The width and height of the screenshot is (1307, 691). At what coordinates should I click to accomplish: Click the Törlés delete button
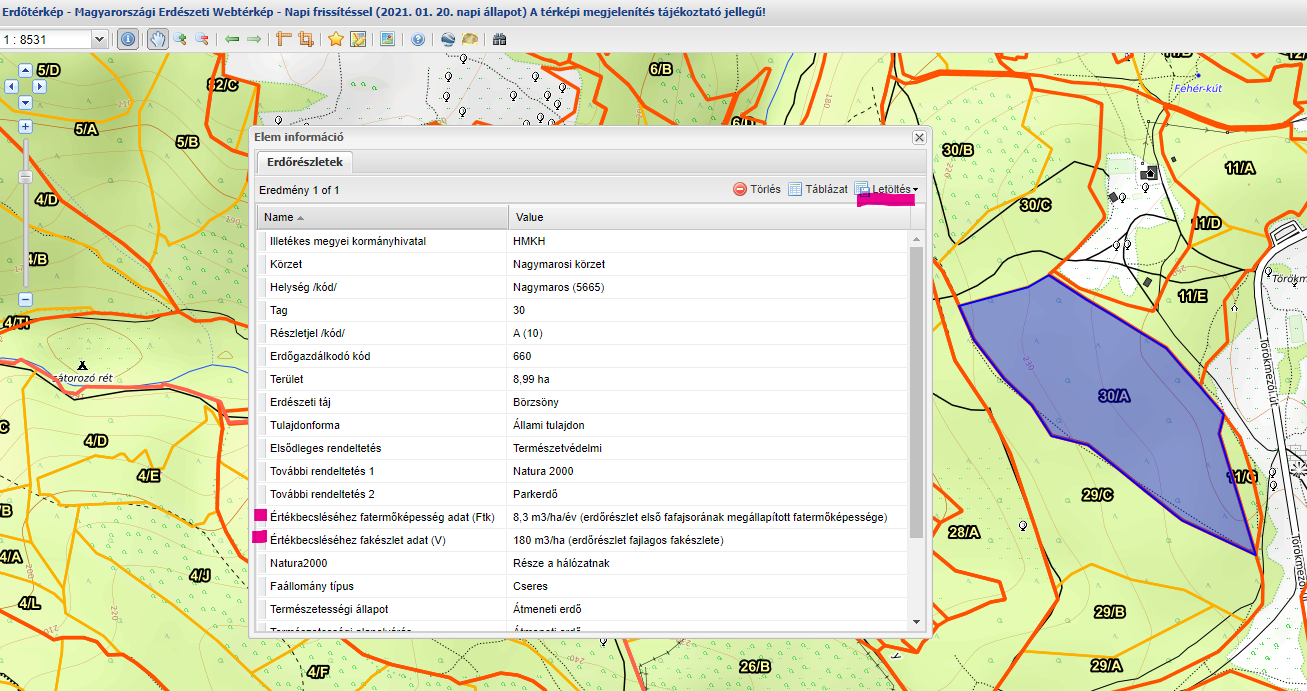pyautogui.click(x=757, y=189)
